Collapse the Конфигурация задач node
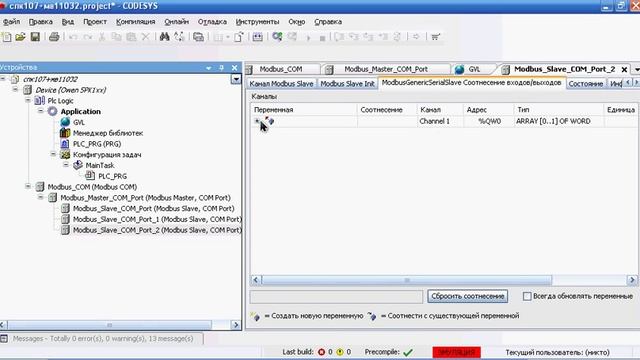 53,154
